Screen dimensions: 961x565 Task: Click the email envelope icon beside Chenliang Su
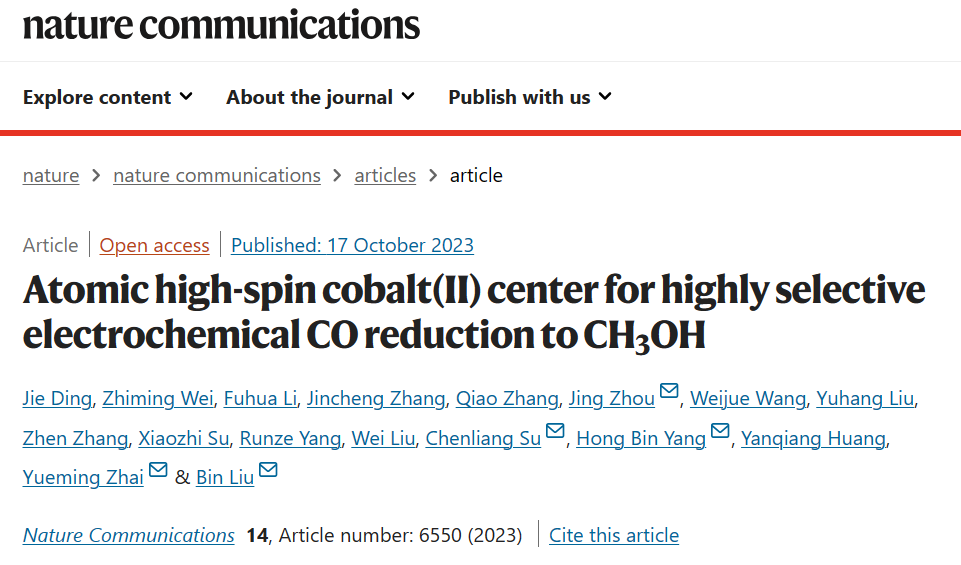point(555,430)
